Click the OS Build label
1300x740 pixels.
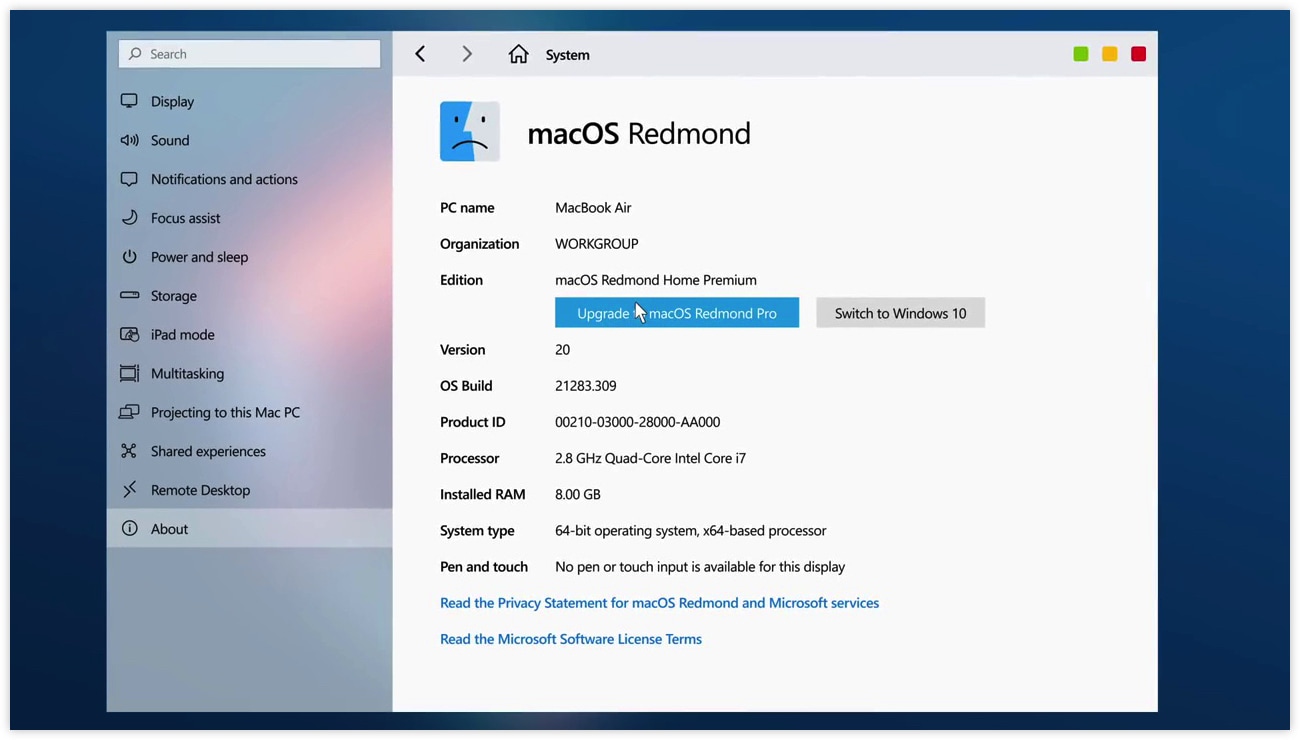(x=466, y=386)
